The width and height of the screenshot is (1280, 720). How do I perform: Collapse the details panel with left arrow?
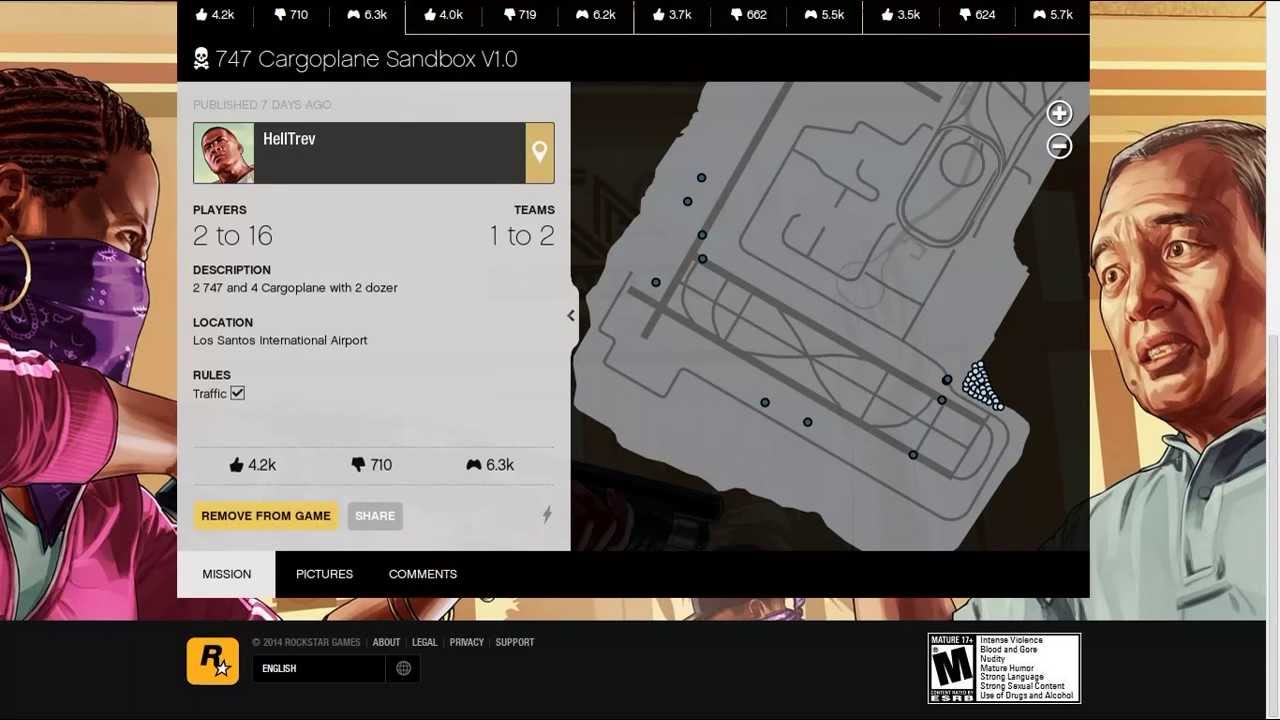(x=571, y=316)
